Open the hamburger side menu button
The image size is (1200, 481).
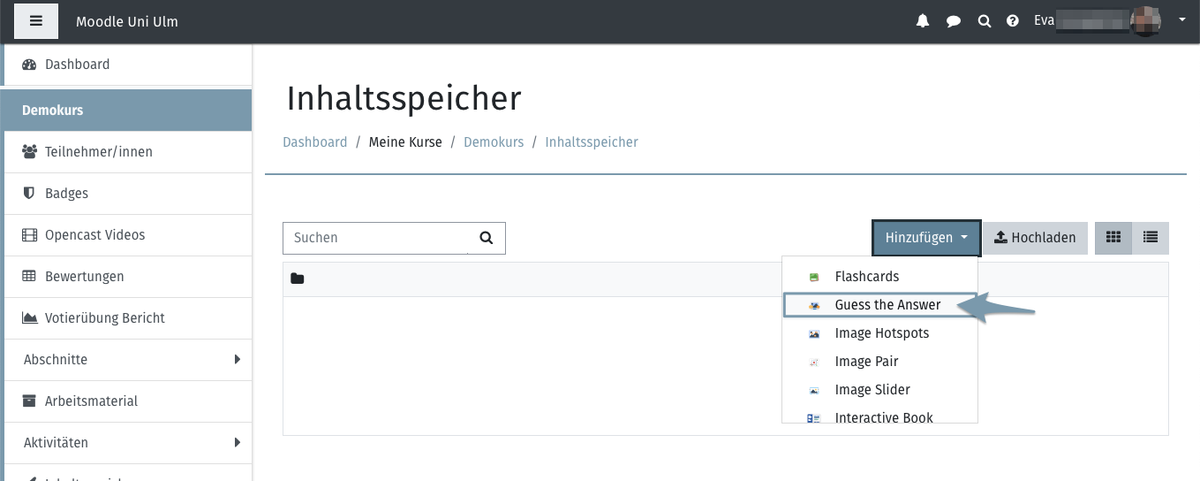[x=36, y=21]
